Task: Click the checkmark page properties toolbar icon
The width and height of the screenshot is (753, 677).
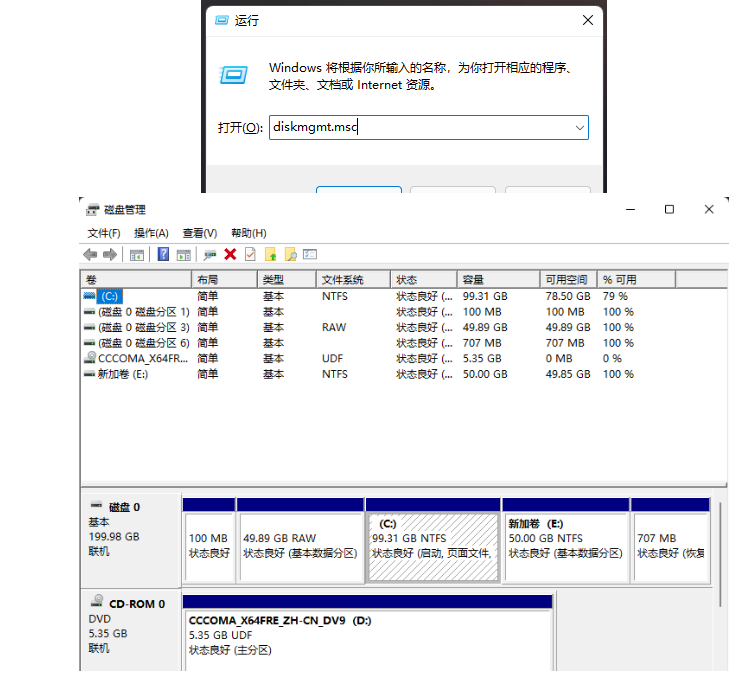Action: coord(250,254)
